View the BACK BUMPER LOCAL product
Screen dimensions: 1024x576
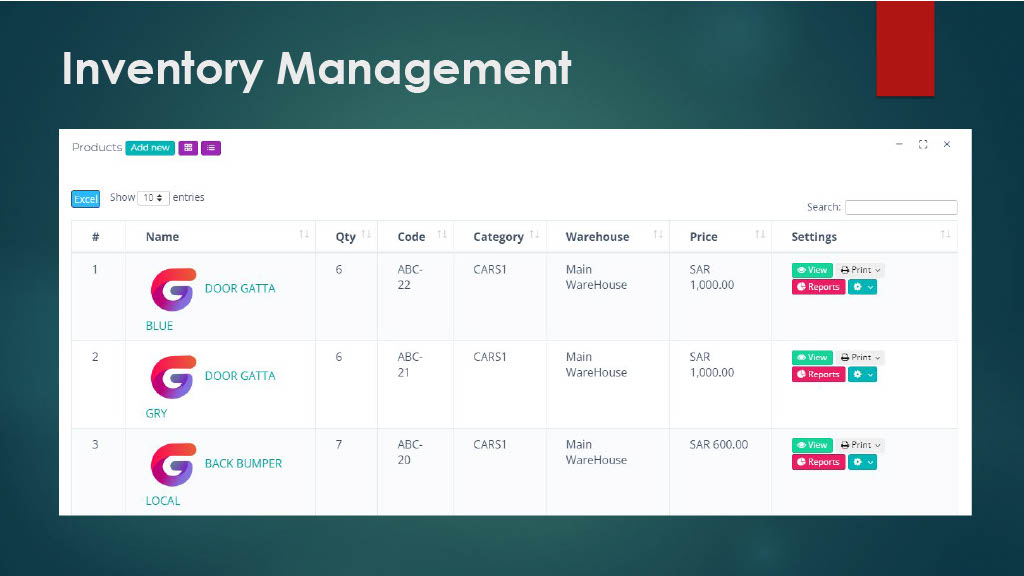tap(812, 445)
